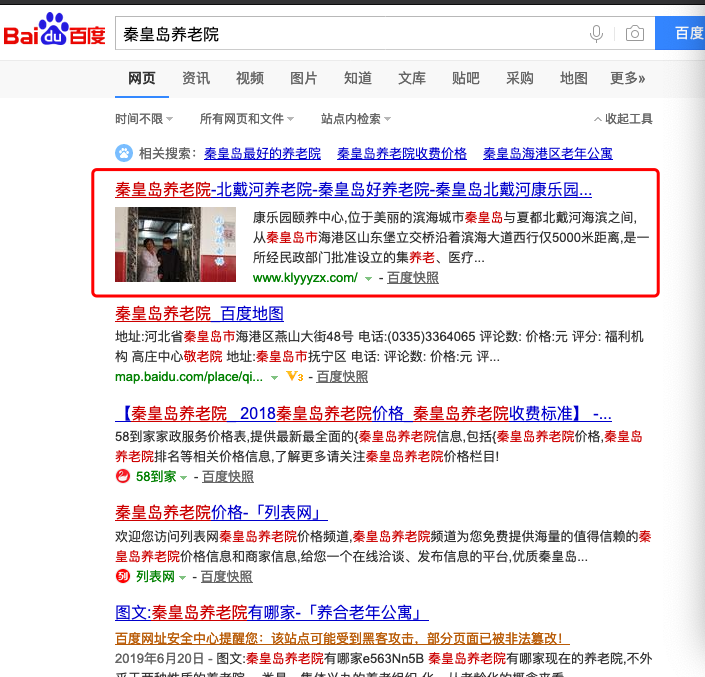Open image search camera icon
705x677 pixels.
[x=634, y=34]
